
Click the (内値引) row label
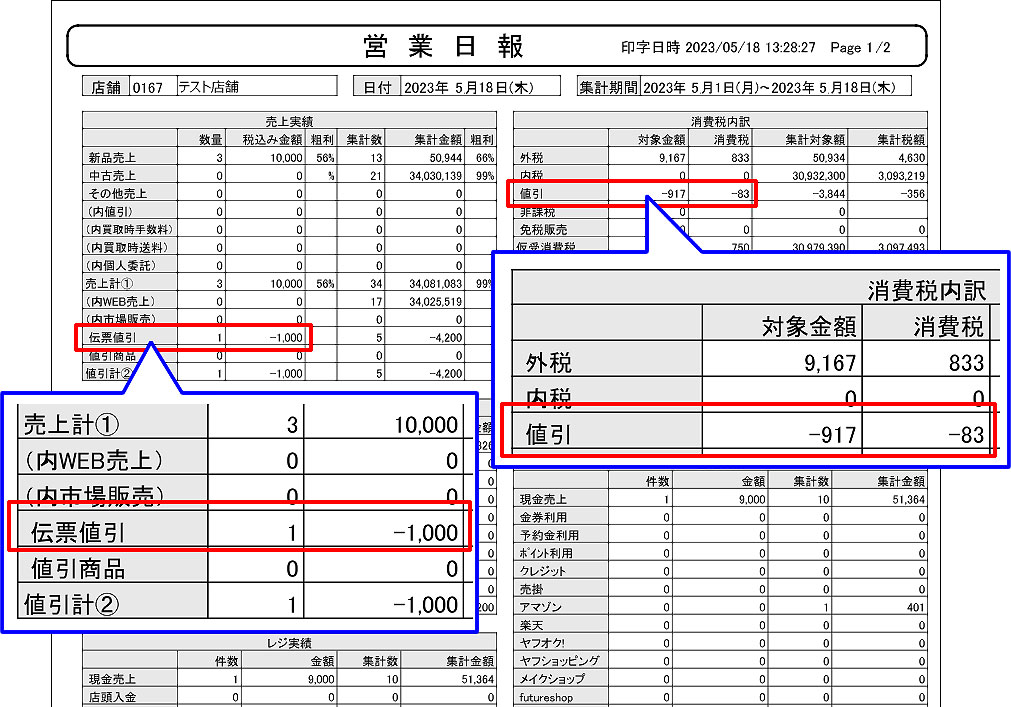click(x=110, y=211)
